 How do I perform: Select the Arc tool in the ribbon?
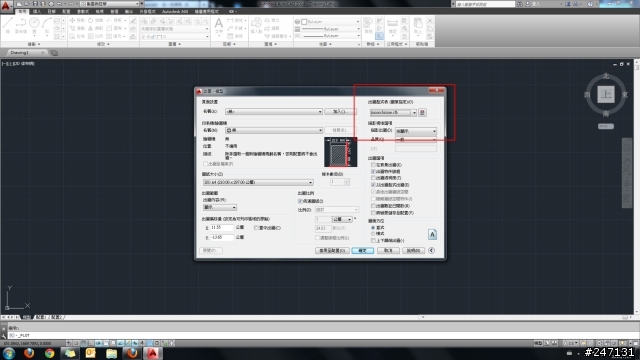point(47,24)
